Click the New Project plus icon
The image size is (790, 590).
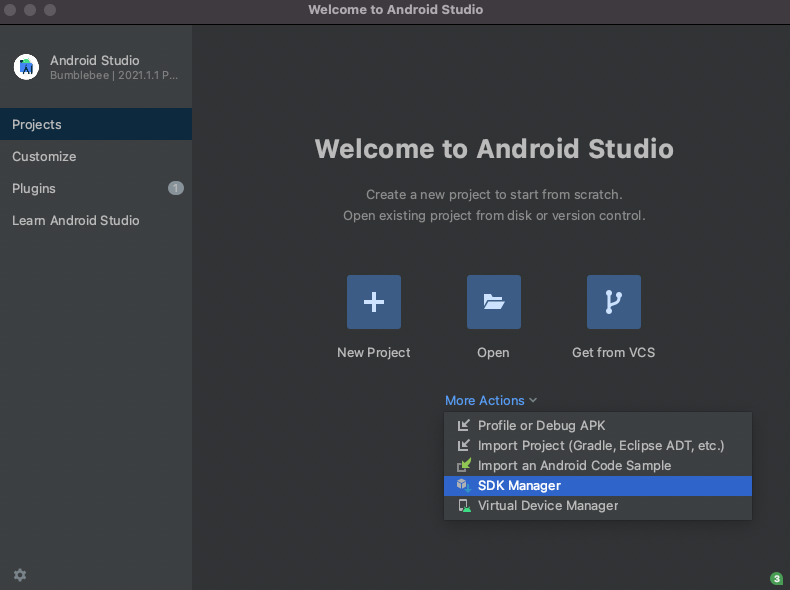point(374,302)
